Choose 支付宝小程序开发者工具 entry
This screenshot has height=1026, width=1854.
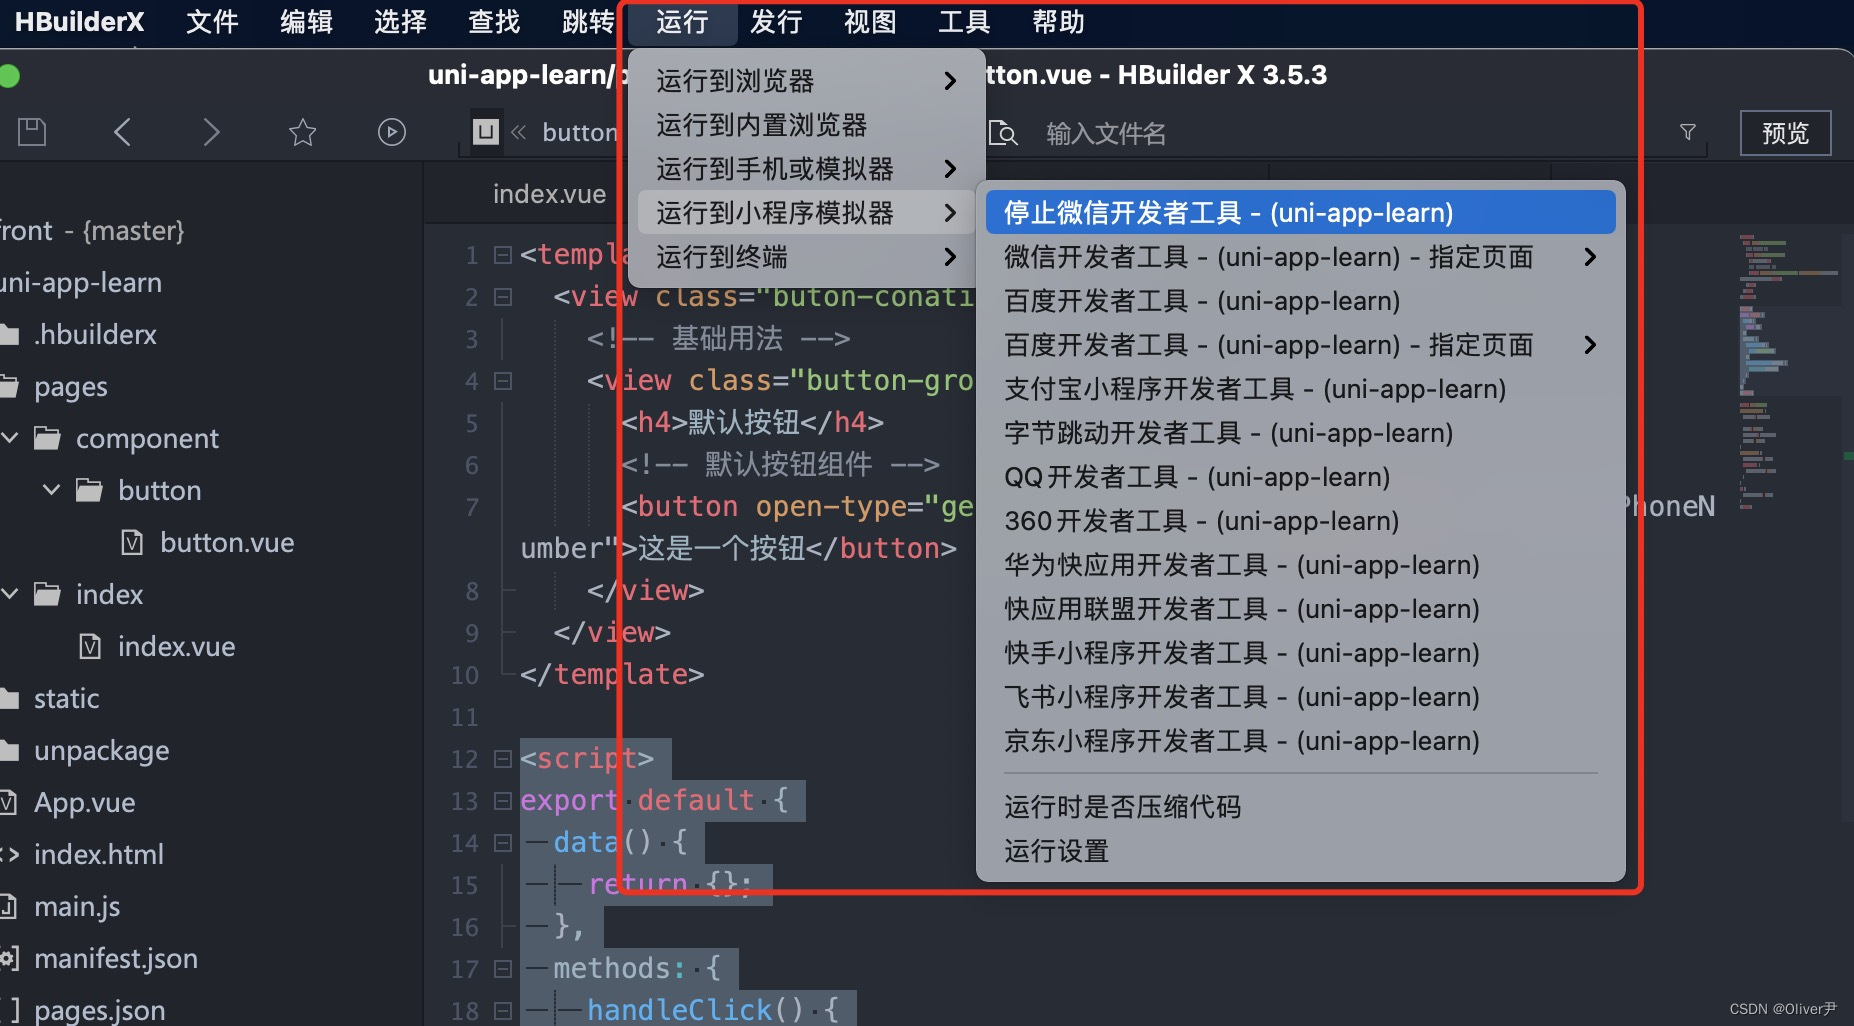pyautogui.click(x=1300, y=389)
